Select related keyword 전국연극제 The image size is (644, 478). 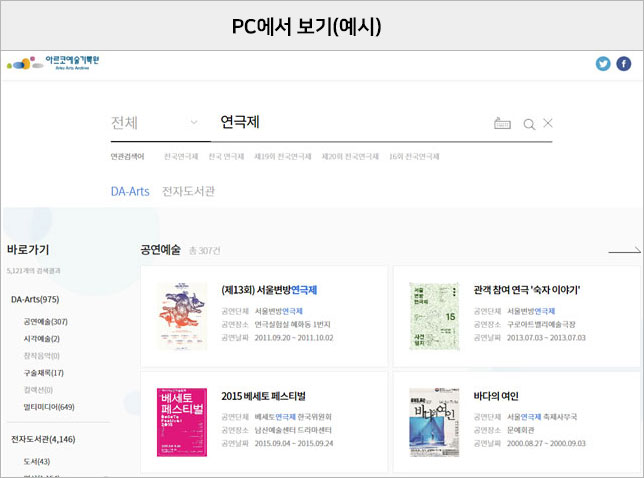point(181,156)
